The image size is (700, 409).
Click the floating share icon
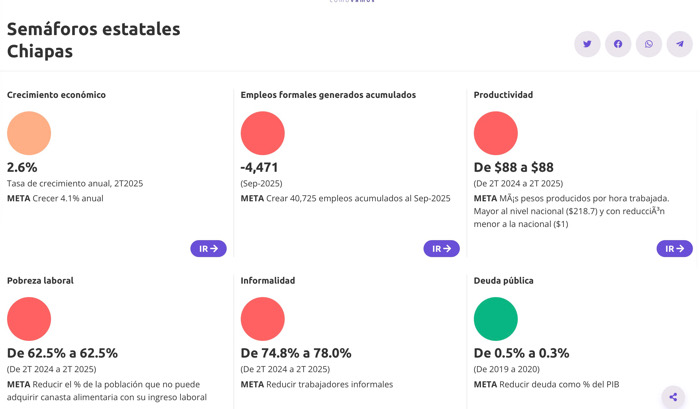[673, 397]
